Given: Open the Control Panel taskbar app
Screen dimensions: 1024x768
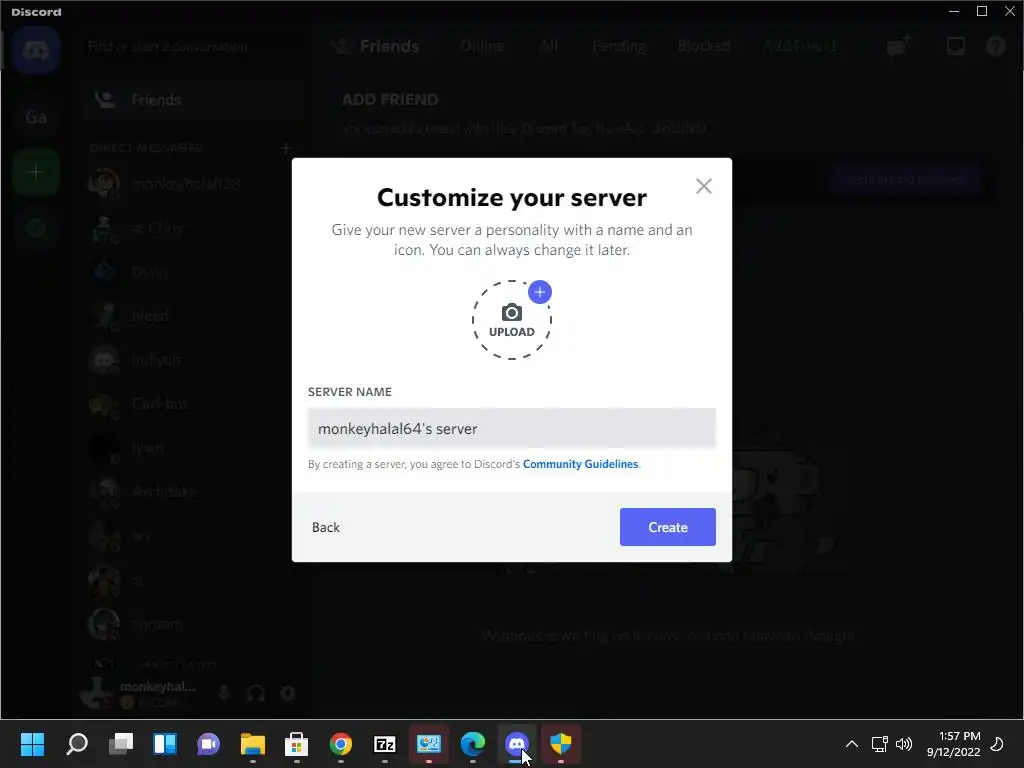Looking at the screenshot, I should [428, 744].
